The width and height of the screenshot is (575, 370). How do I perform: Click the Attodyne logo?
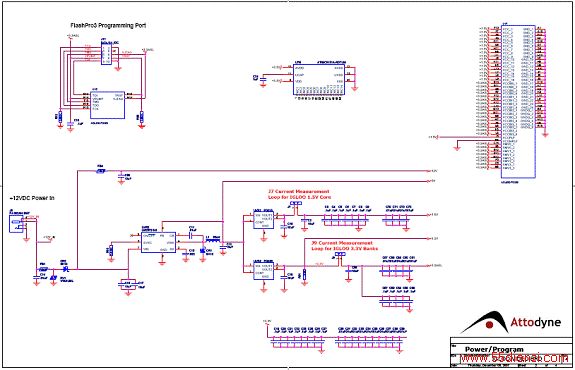511,322
